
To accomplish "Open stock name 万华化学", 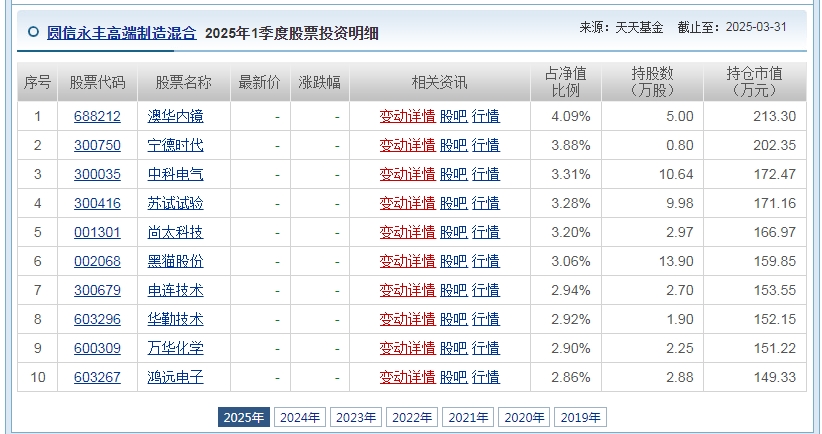I will tap(176, 348).
